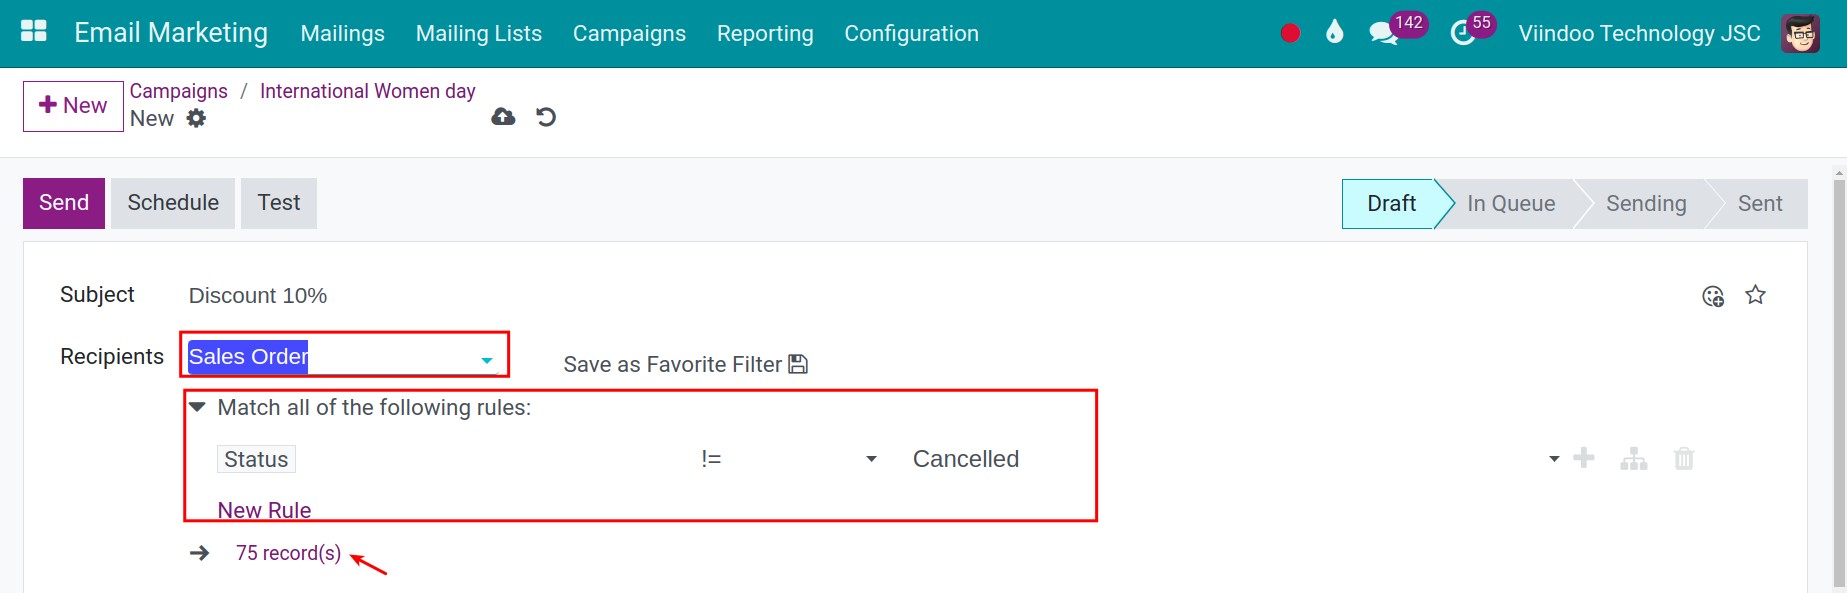Add a new rule with plus icon
This screenshot has width=1847, height=593.
point(1584,458)
